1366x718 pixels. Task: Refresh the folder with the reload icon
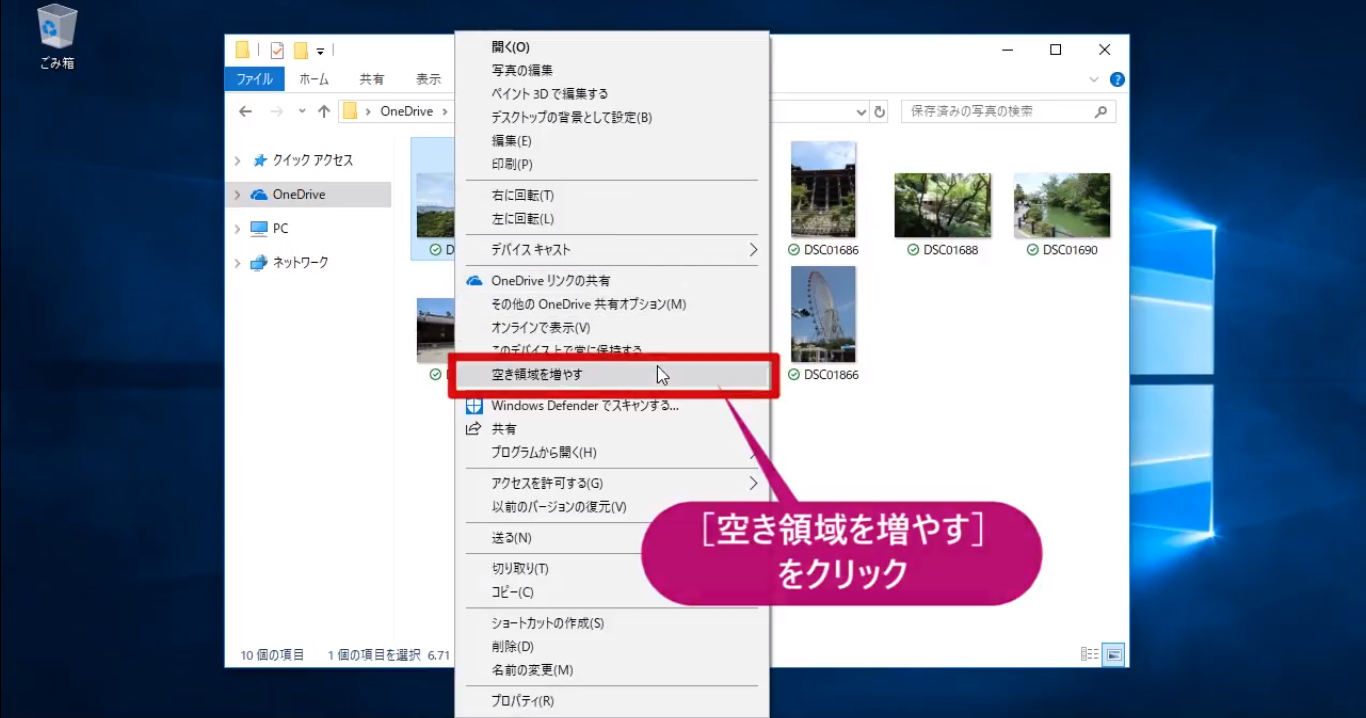click(x=880, y=111)
